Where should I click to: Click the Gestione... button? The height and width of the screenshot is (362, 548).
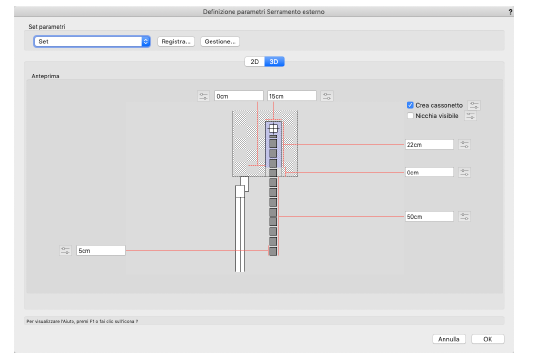coord(220,42)
